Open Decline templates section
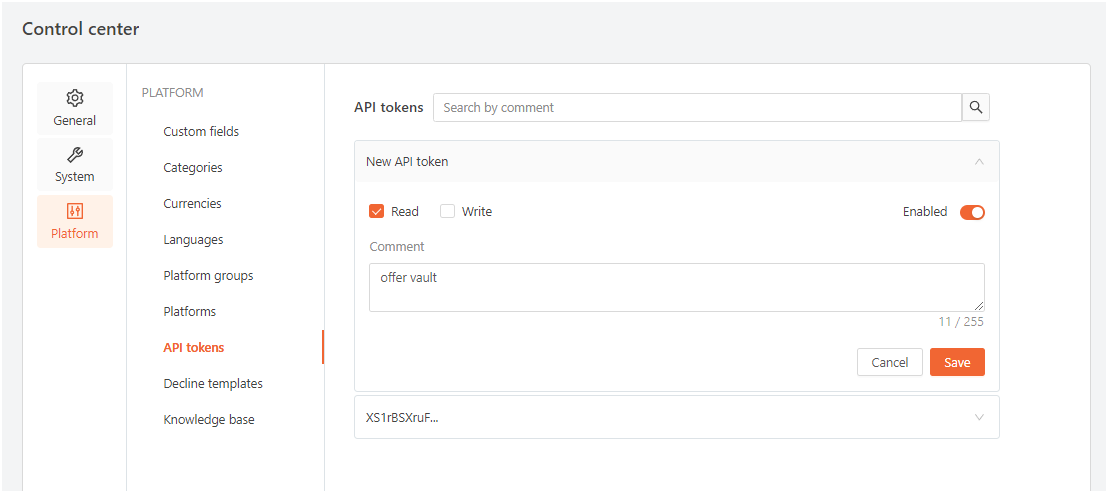Image resolution: width=1108 pixels, height=493 pixels. point(213,384)
